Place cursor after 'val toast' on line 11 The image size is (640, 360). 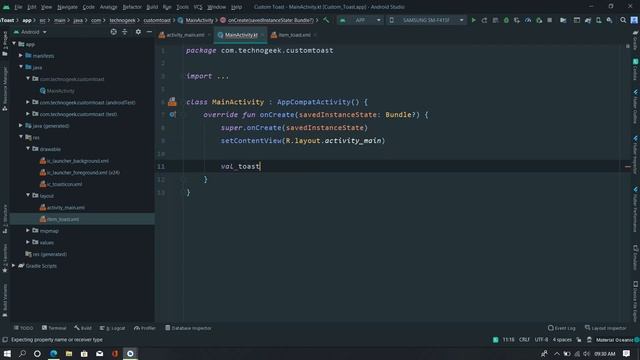(x=260, y=166)
